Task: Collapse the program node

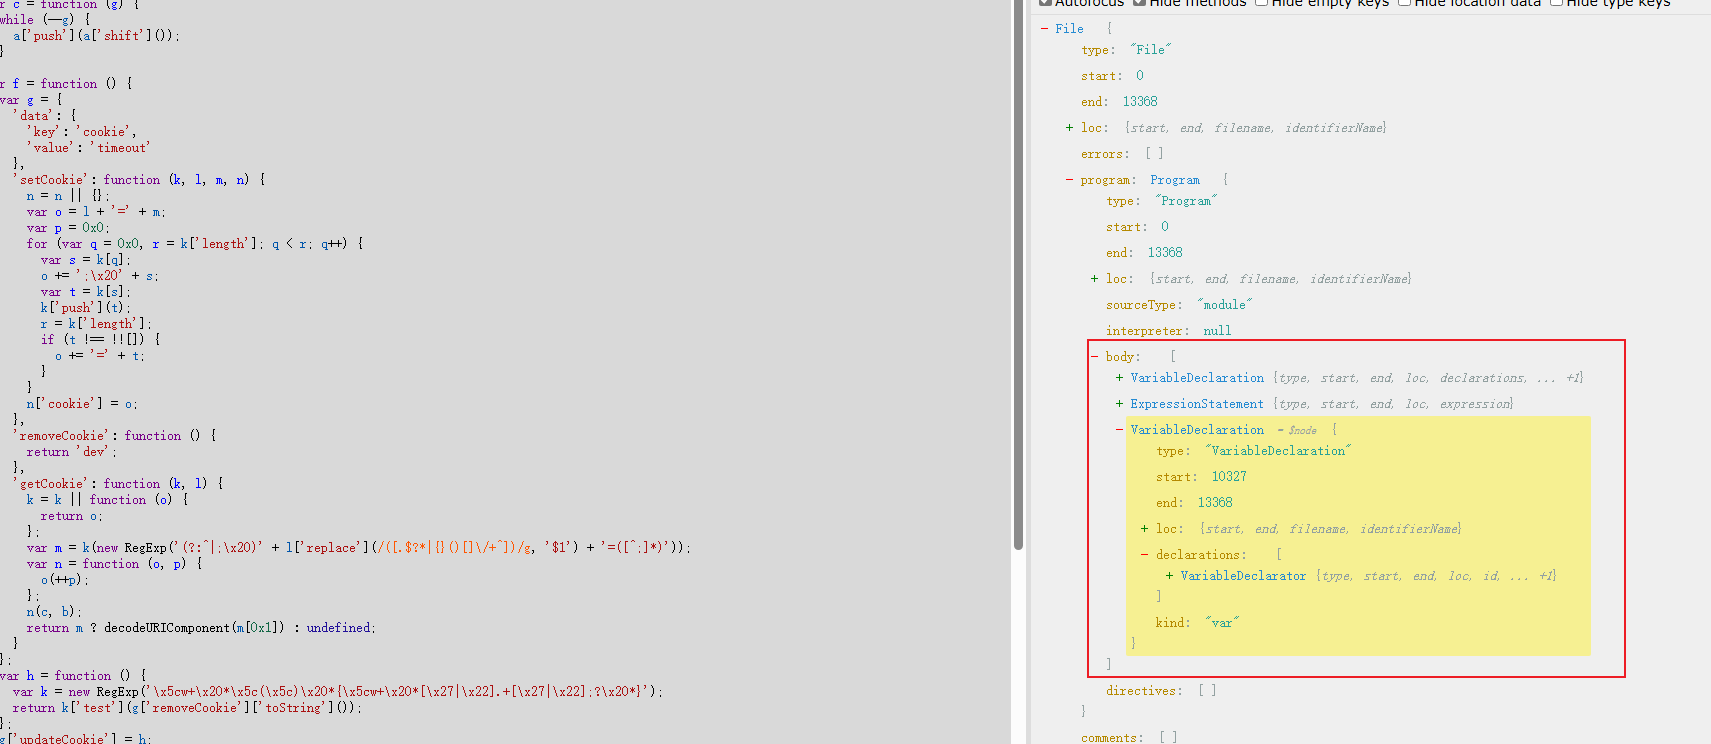Action: click(x=1069, y=180)
